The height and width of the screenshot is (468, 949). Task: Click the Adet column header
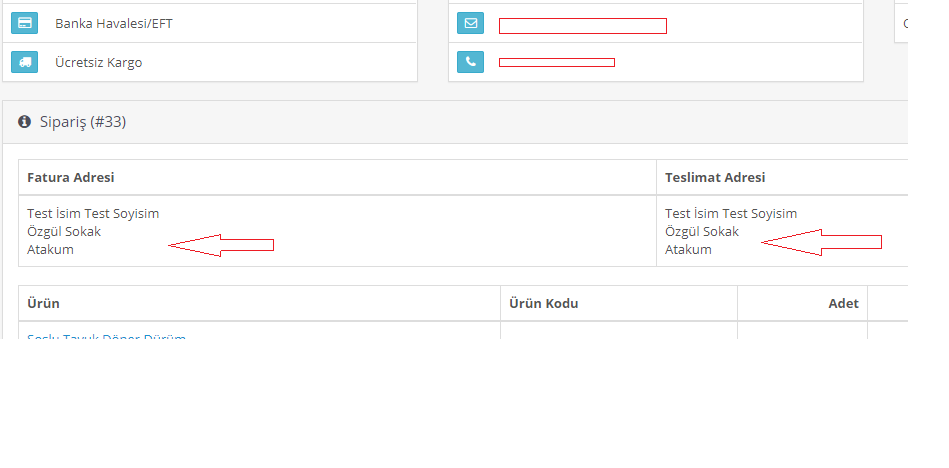pos(844,303)
